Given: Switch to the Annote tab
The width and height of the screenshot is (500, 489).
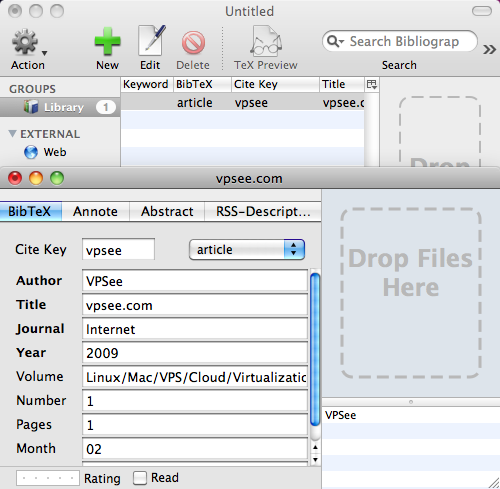Looking at the screenshot, I should 95,211.
